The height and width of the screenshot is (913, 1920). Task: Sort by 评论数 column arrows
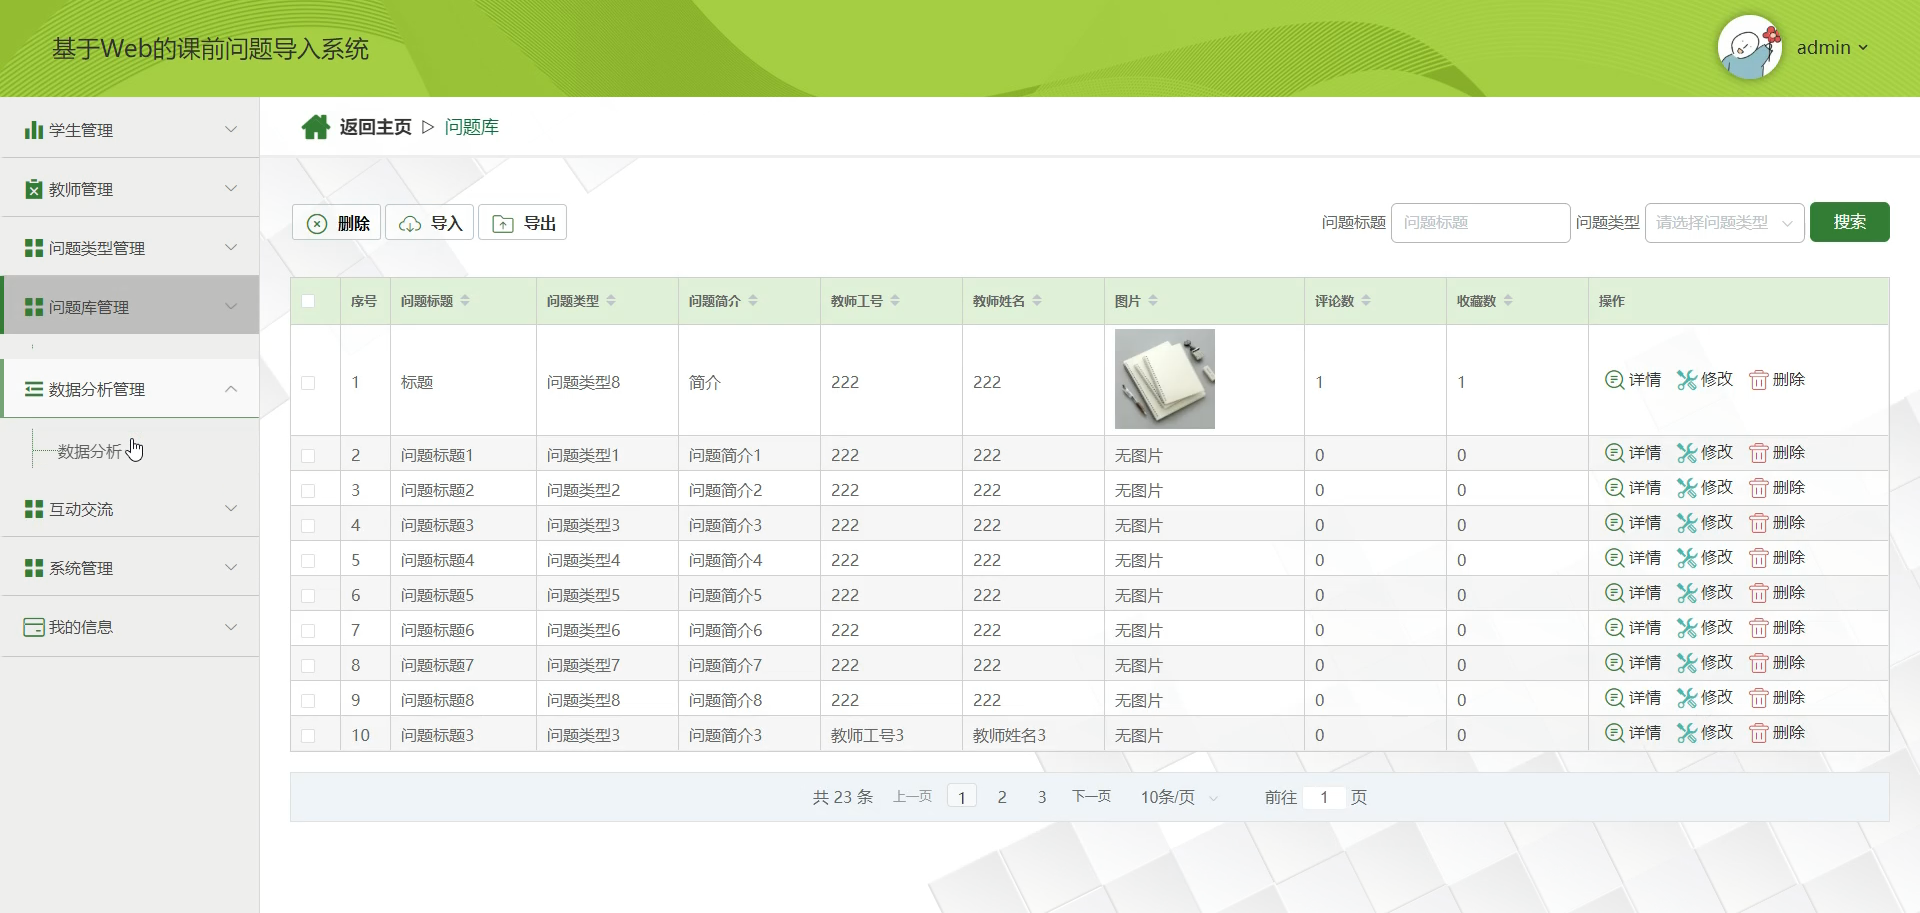tap(1366, 301)
